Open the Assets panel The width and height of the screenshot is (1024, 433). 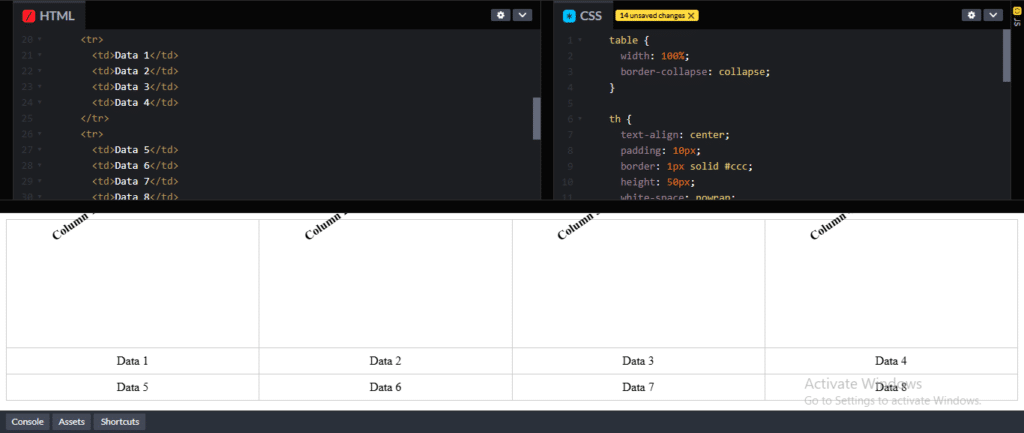coord(72,422)
